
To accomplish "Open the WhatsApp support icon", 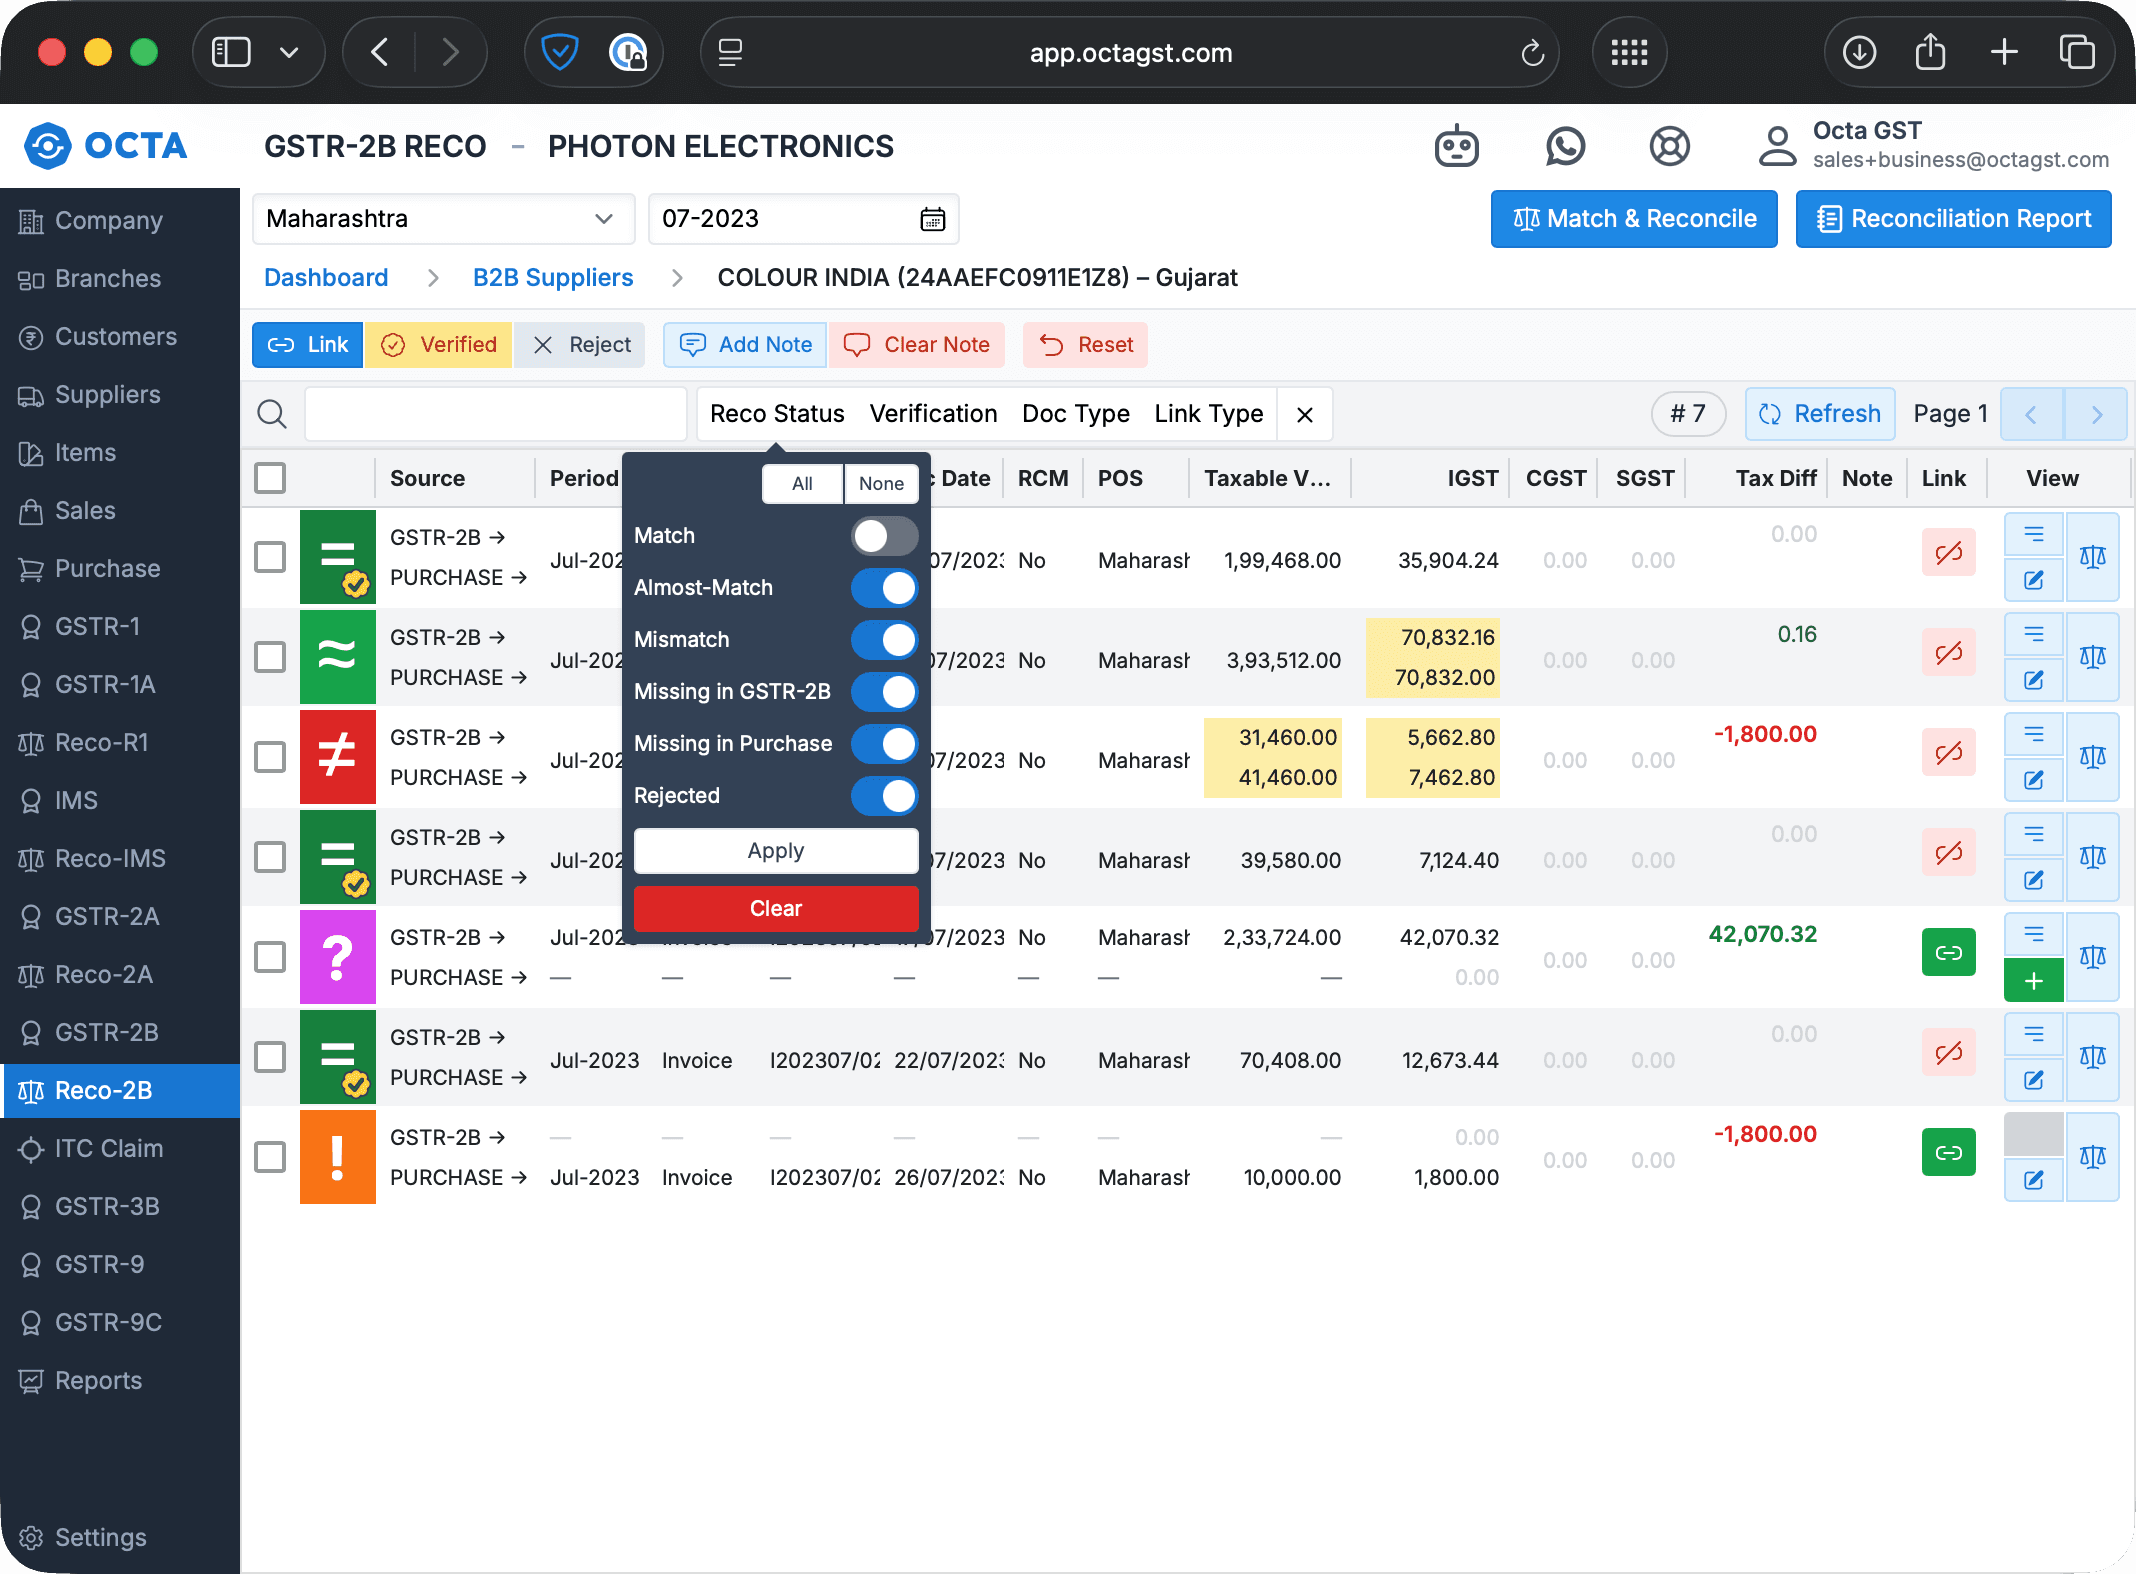I will (x=1565, y=147).
